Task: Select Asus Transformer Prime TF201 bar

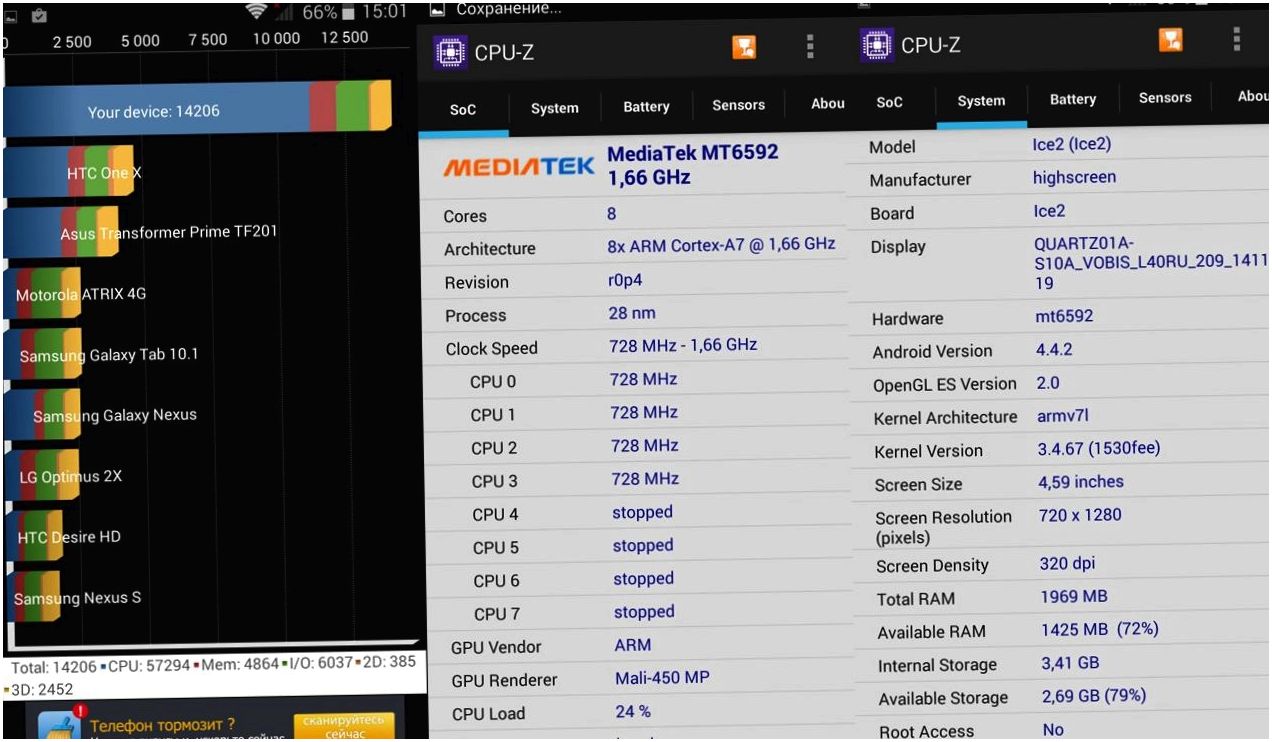Action: click(61, 233)
